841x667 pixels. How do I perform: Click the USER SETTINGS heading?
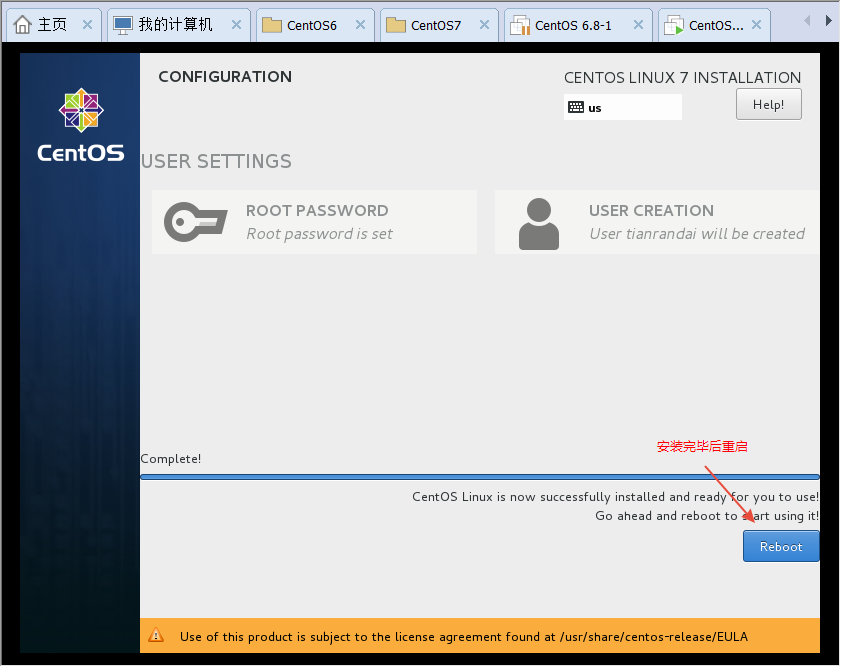[x=216, y=161]
